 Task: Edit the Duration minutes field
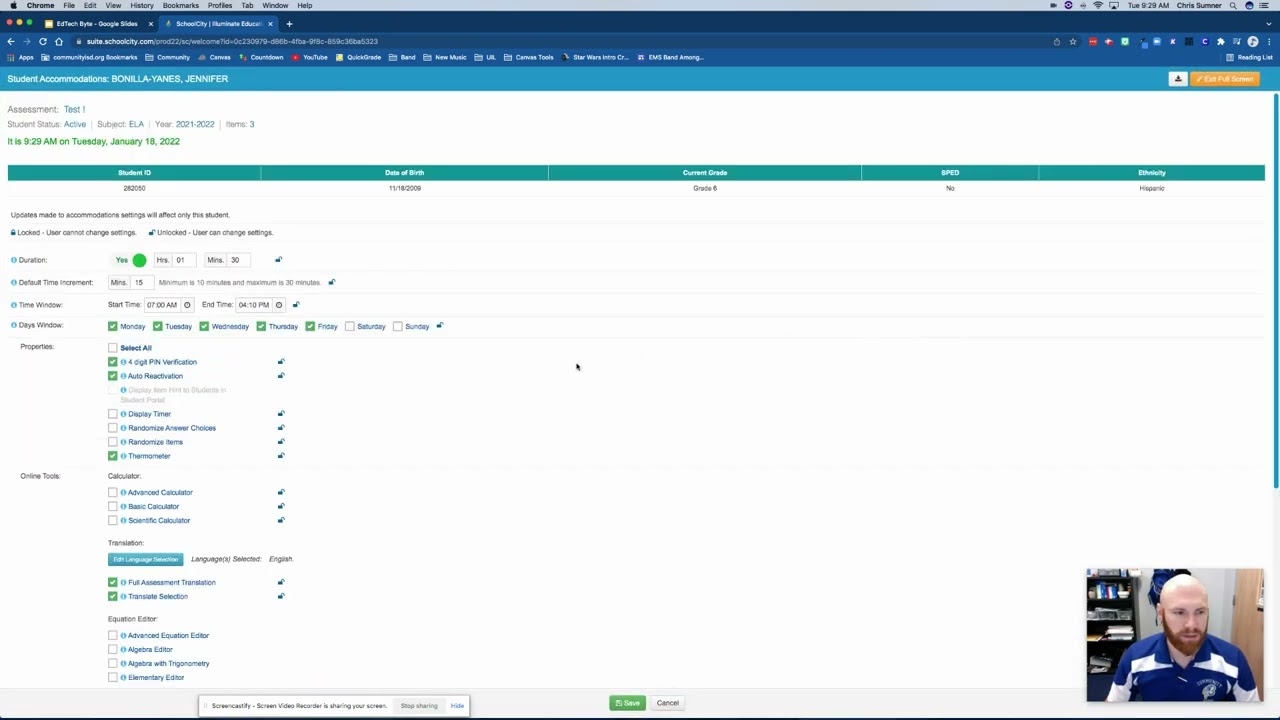click(x=238, y=260)
